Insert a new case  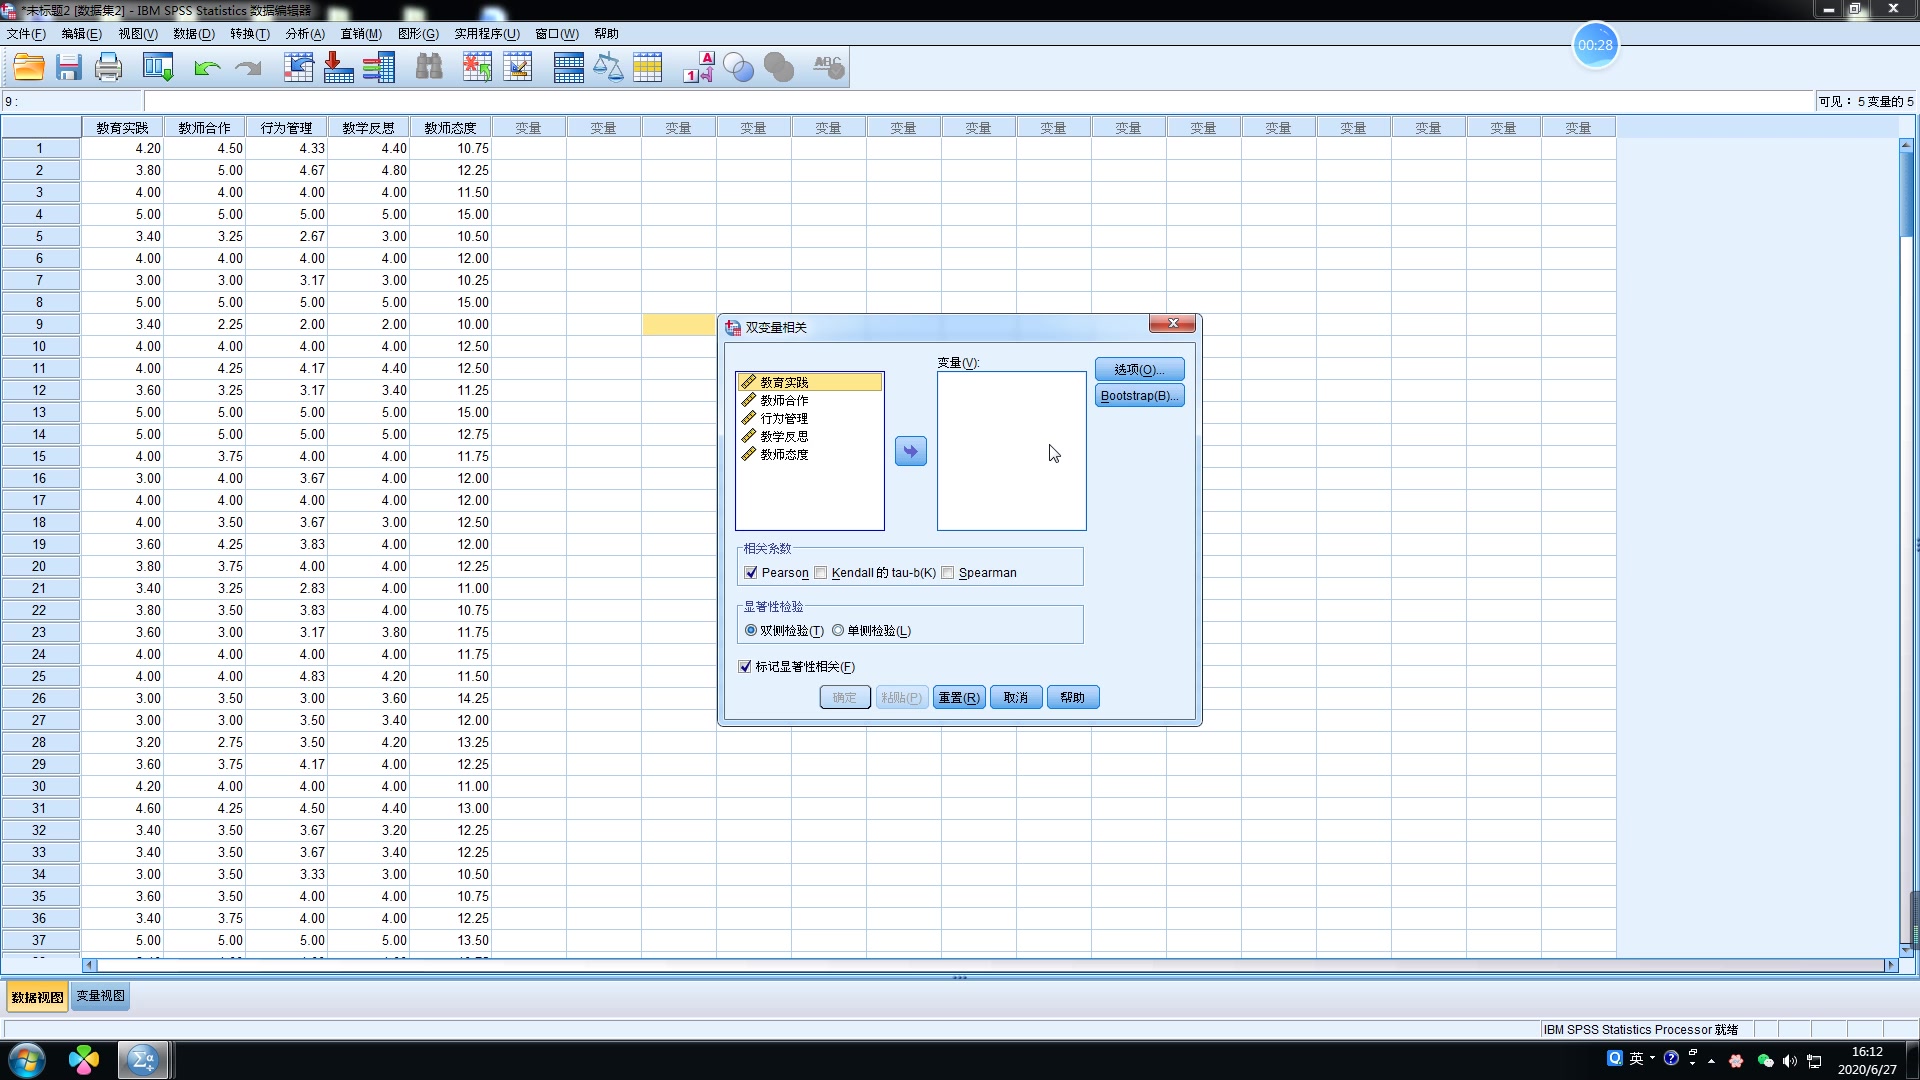[476, 67]
